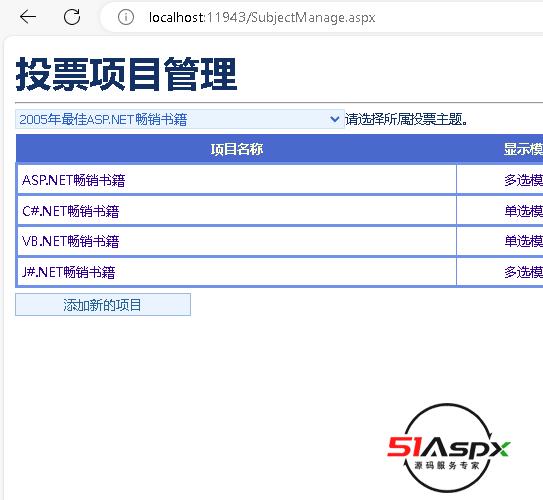This screenshot has height=500, width=543.
Task: Select the ASP.NET畅销书籍 row
Action: pos(279,179)
